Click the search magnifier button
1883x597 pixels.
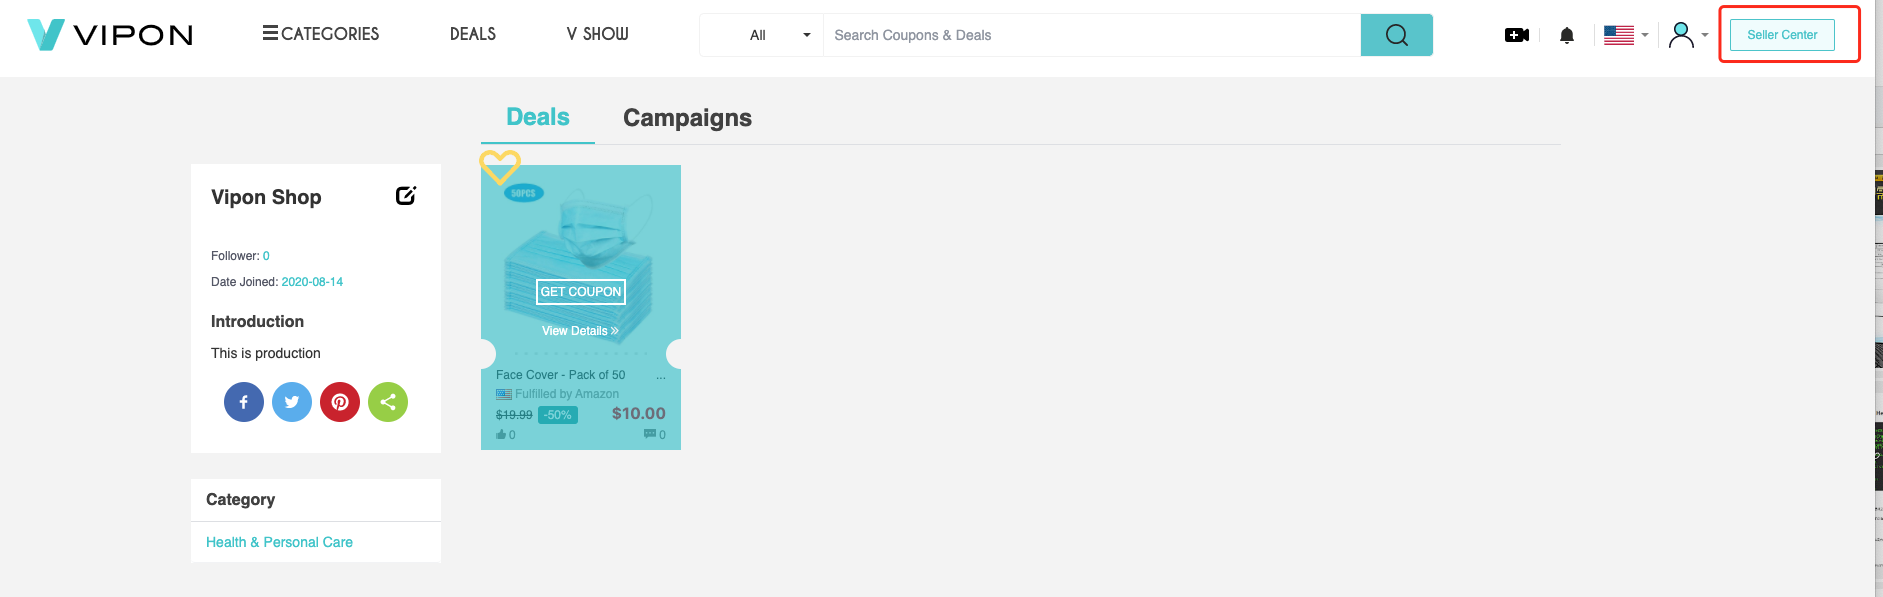tap(1397, 35)
